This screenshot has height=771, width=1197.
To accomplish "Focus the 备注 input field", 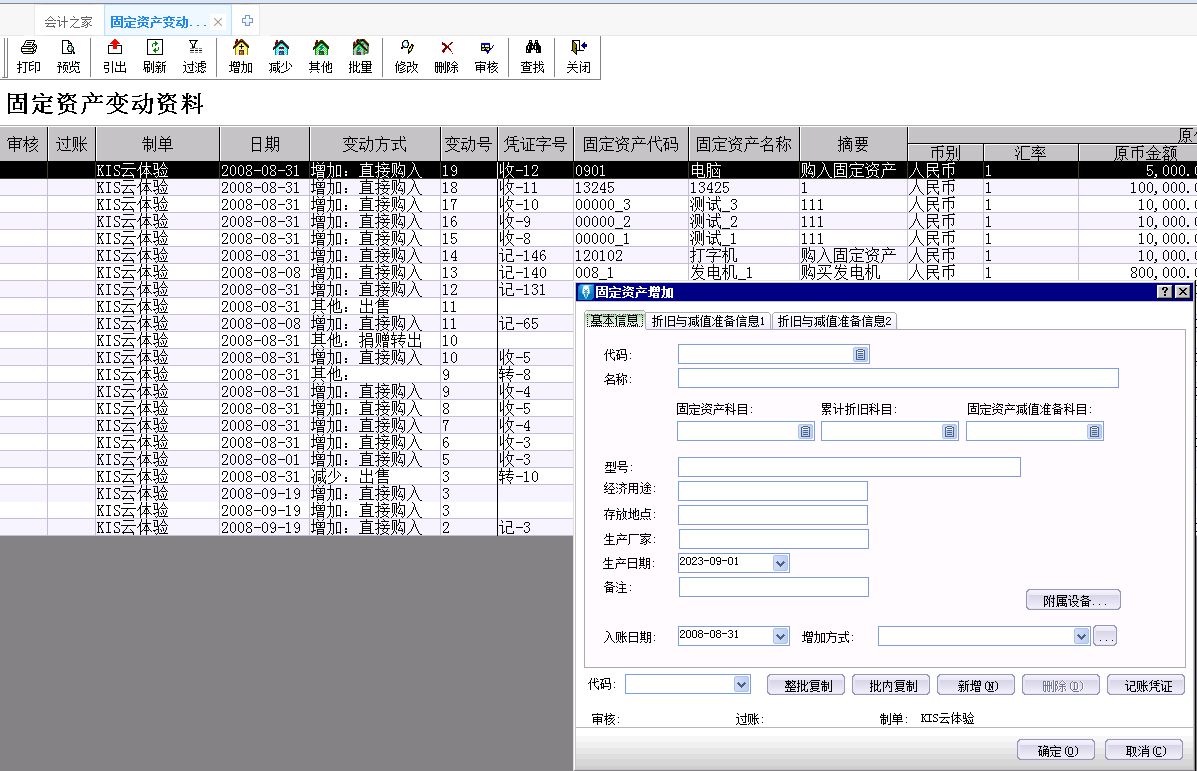I will pyautogui.click(x=773, y=586).
